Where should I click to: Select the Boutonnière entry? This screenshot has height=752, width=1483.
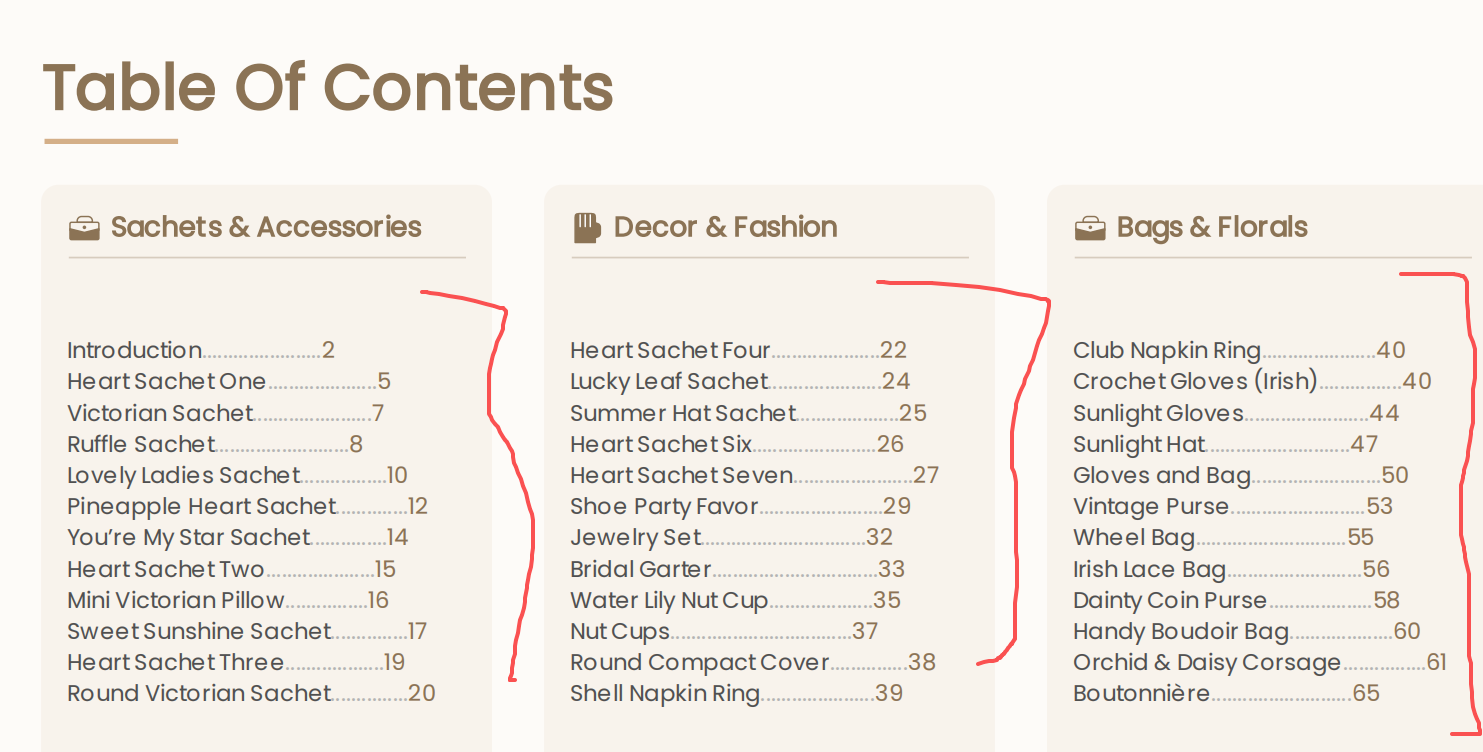pos(1226,693)
